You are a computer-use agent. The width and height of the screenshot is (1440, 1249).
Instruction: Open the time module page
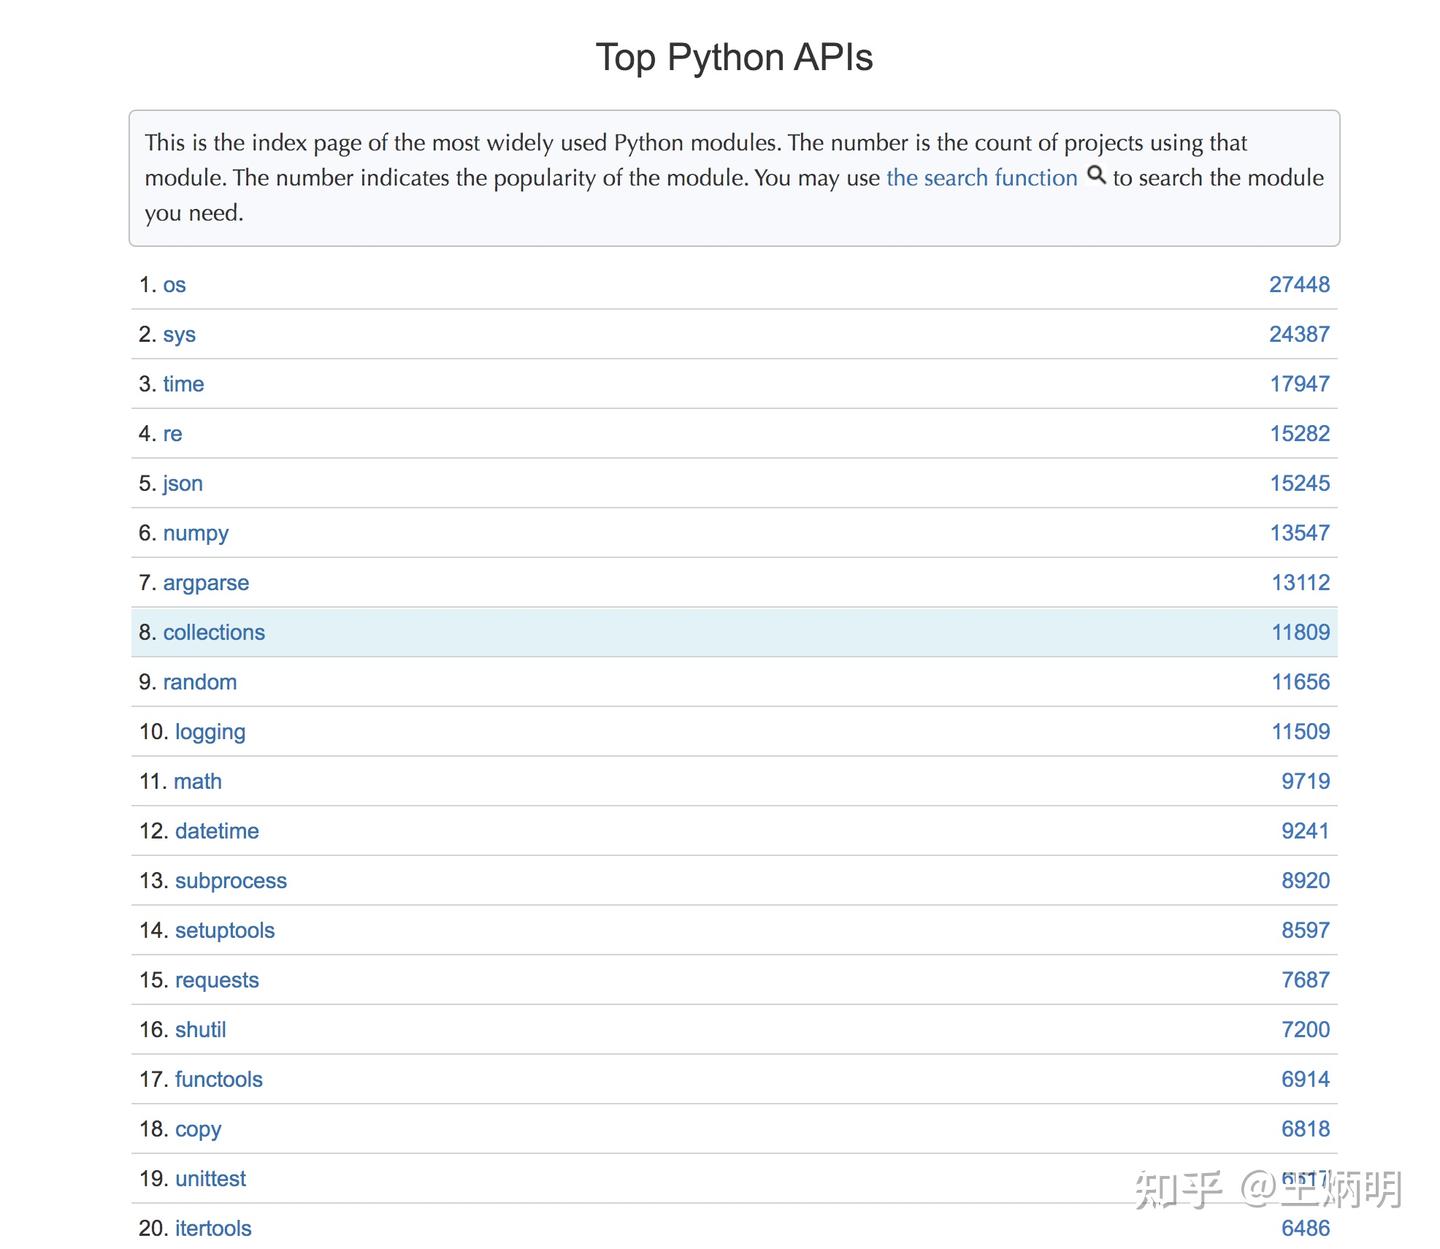pos(184,384)
